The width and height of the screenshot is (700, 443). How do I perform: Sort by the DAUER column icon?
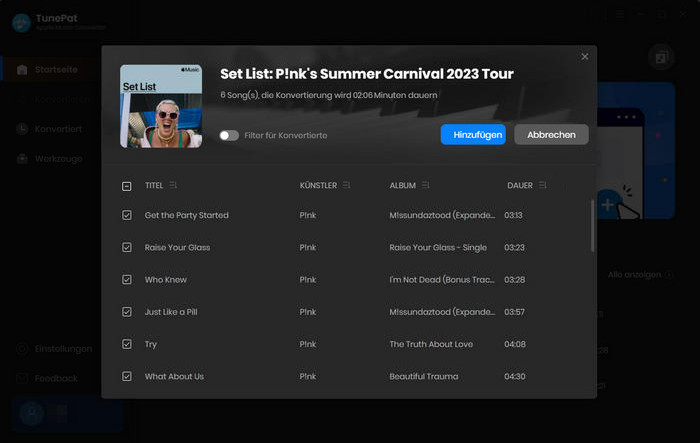(x=542, y=185)
